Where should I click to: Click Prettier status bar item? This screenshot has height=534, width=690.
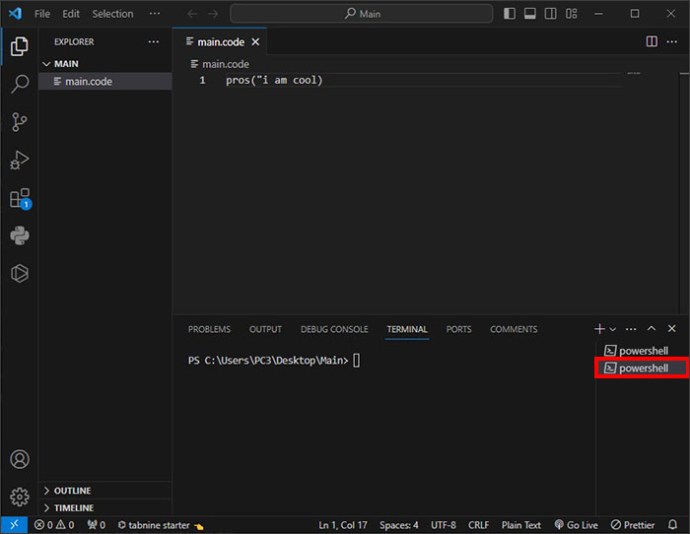click(632, 525)
